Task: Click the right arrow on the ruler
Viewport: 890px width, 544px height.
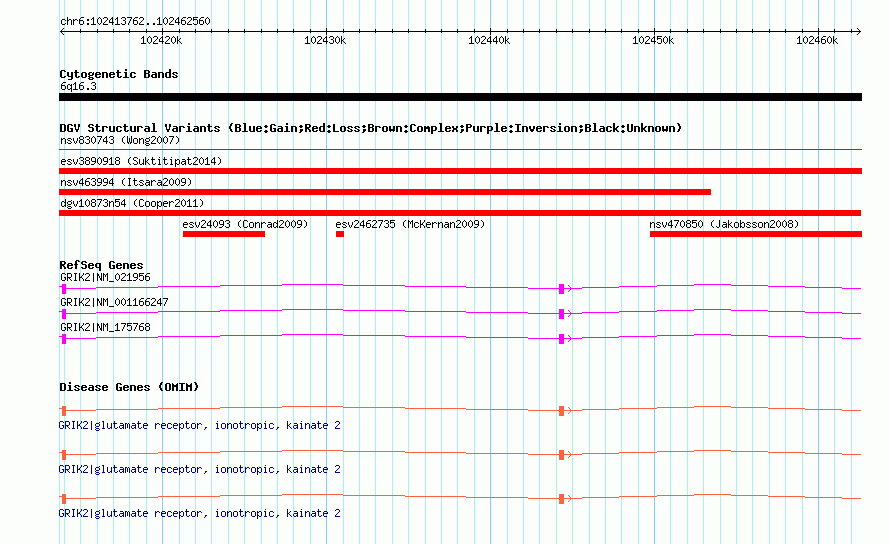Action: (859, 31)
